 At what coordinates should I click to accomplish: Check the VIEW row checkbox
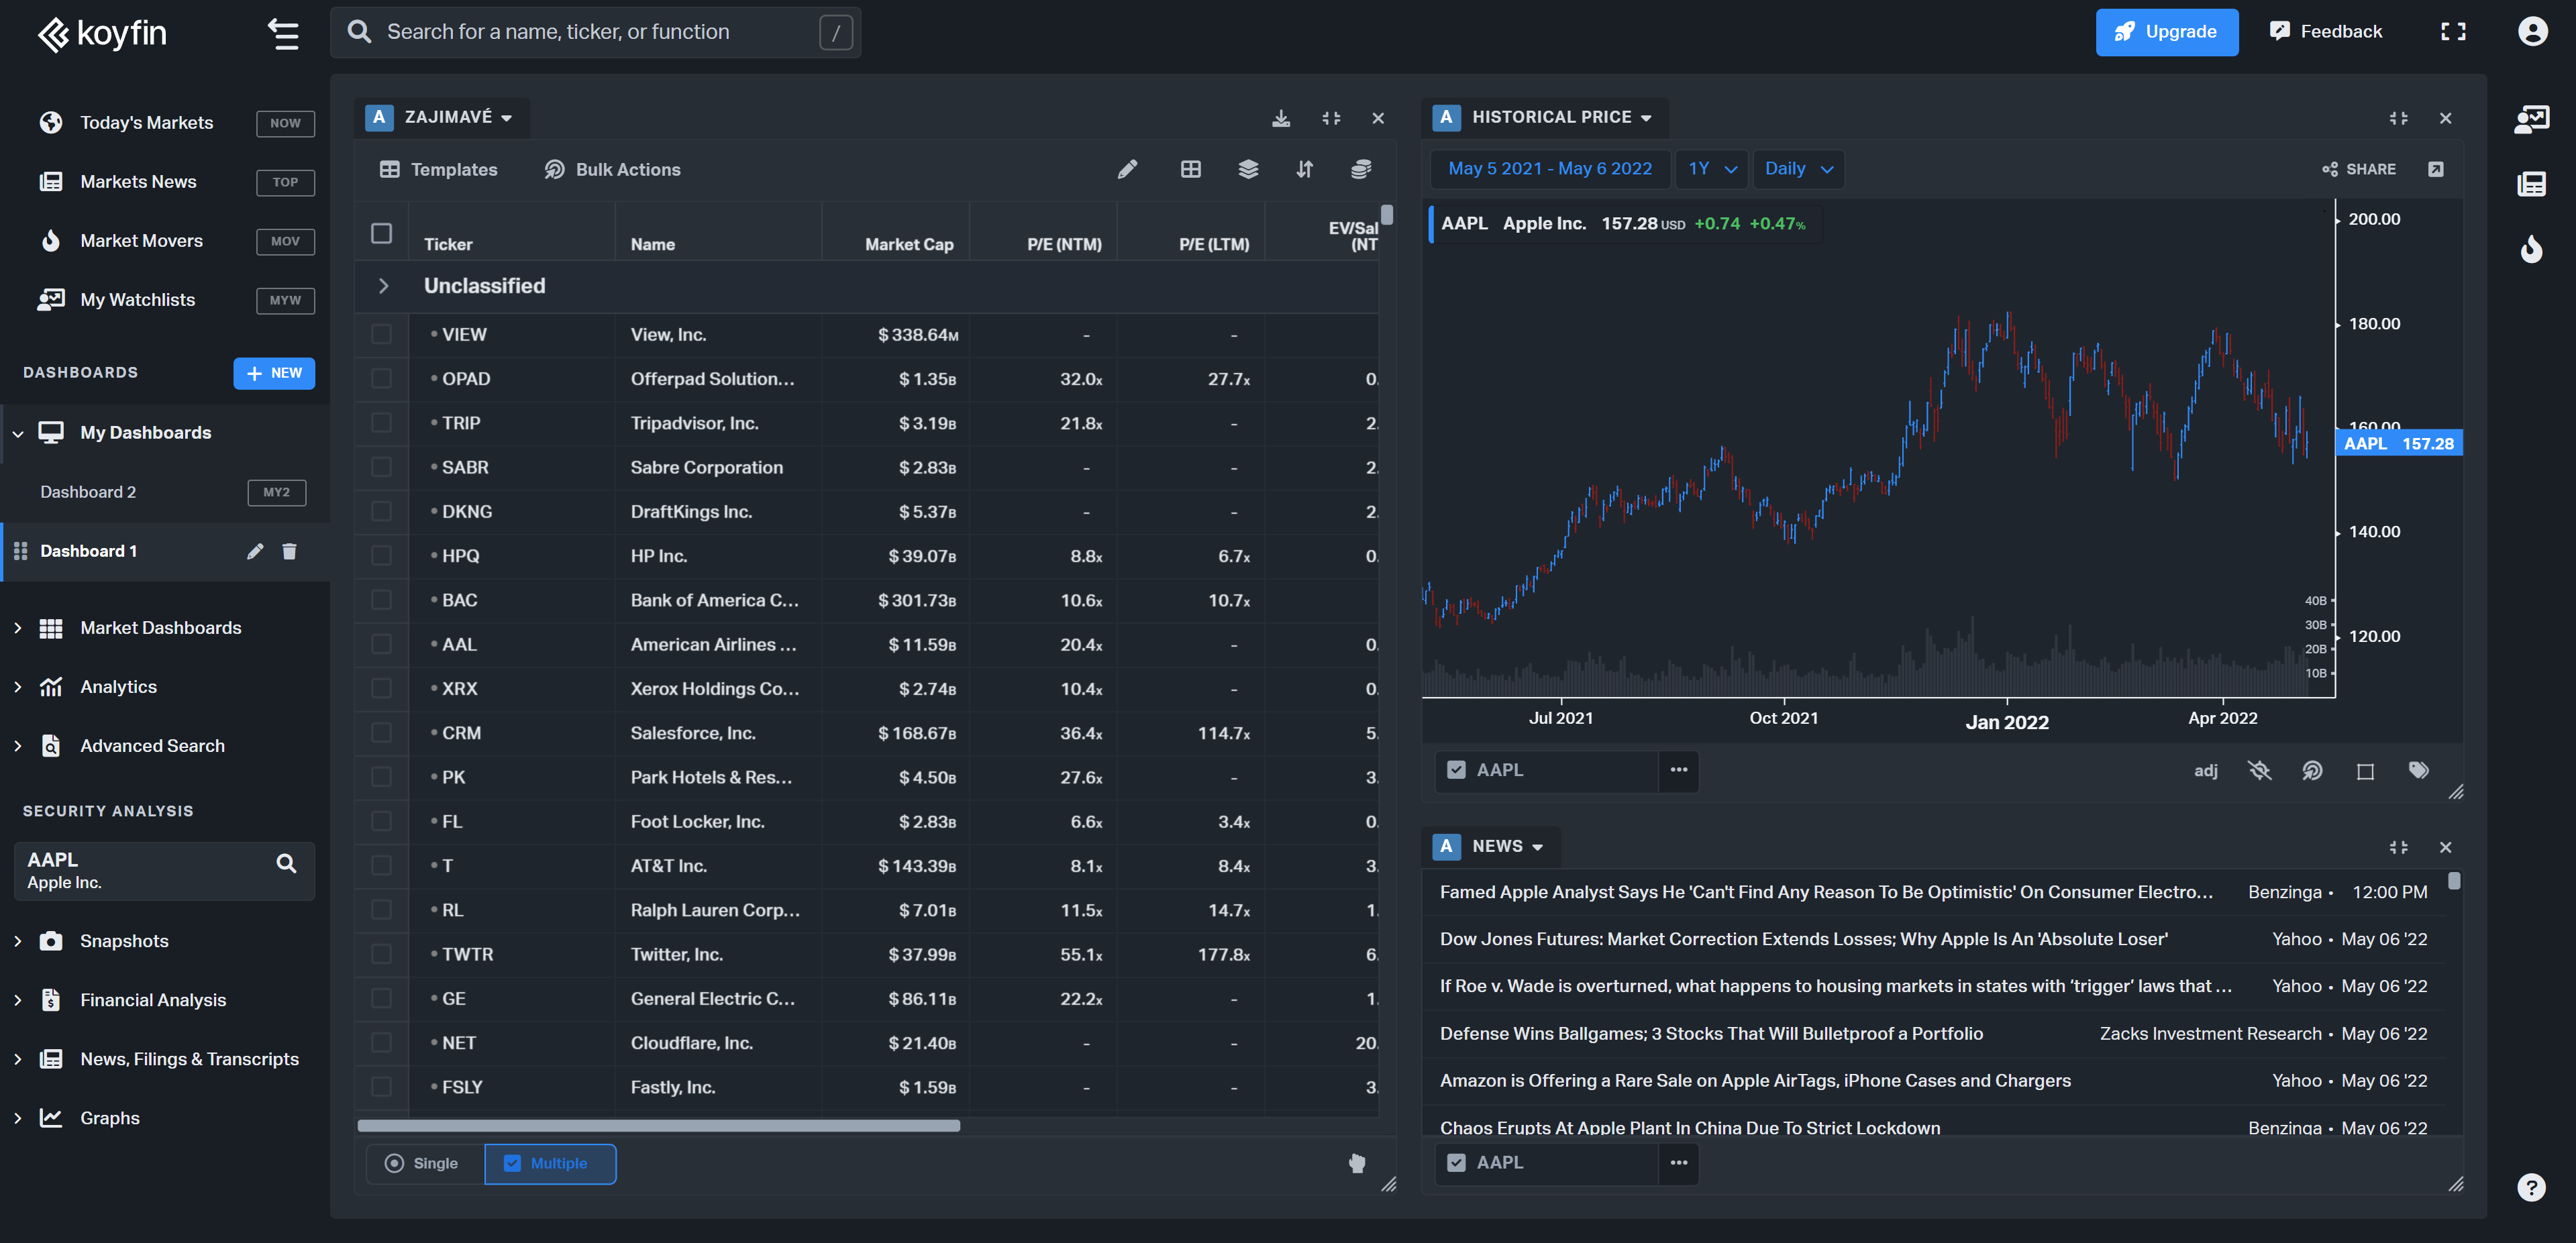(x=381, y=334)
